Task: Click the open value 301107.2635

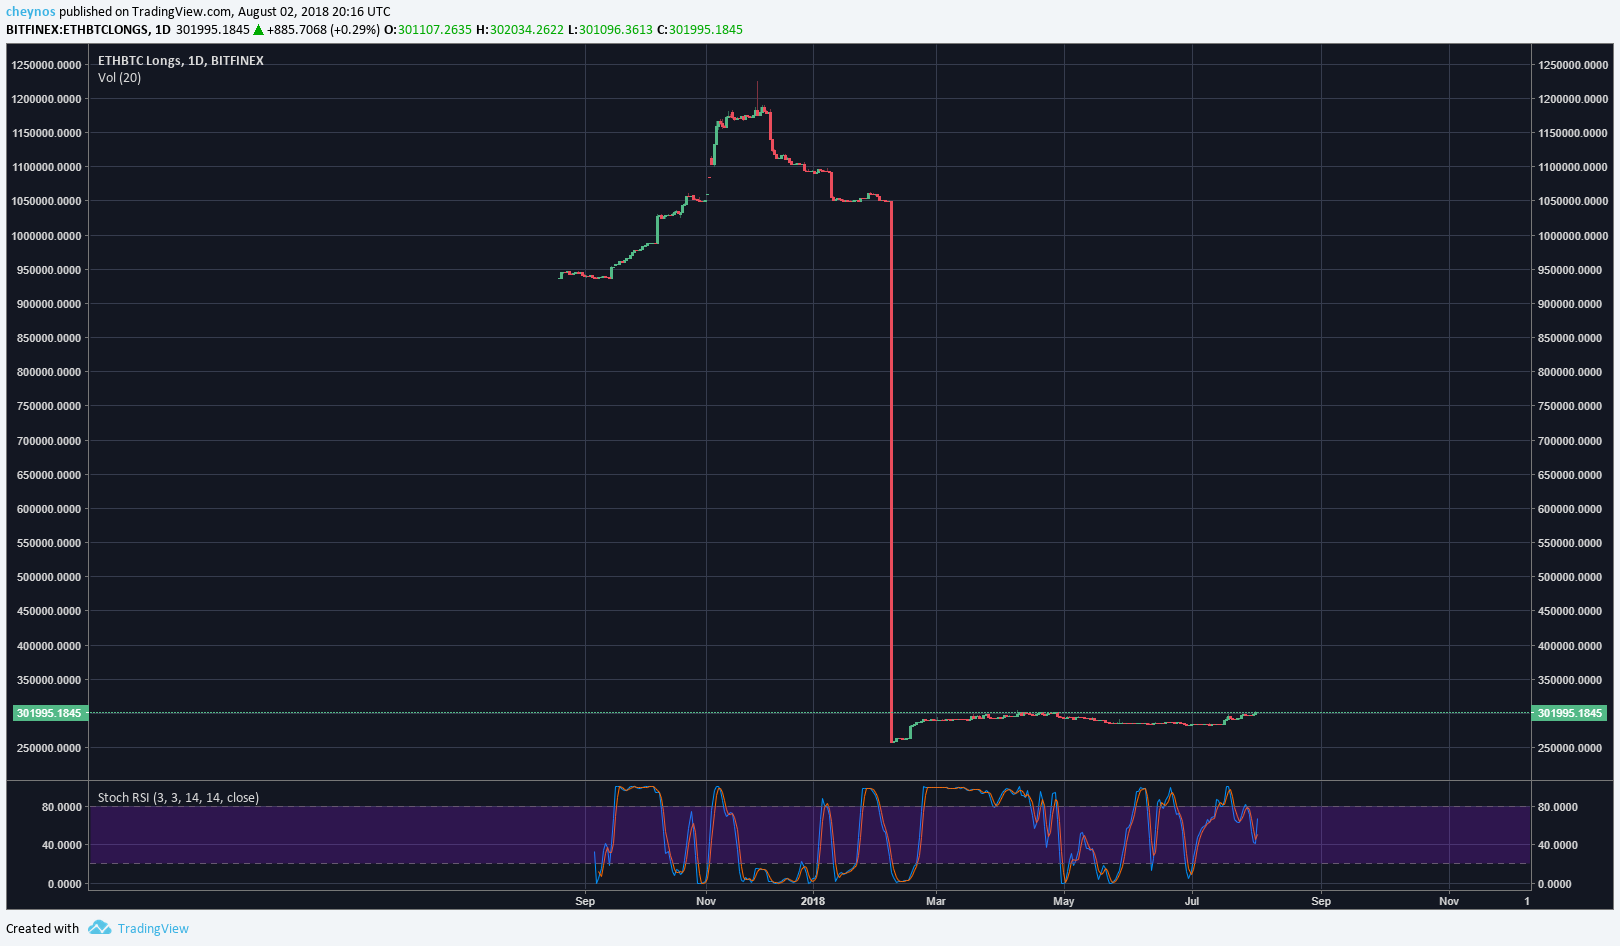Action: click(x=435, y=29)
